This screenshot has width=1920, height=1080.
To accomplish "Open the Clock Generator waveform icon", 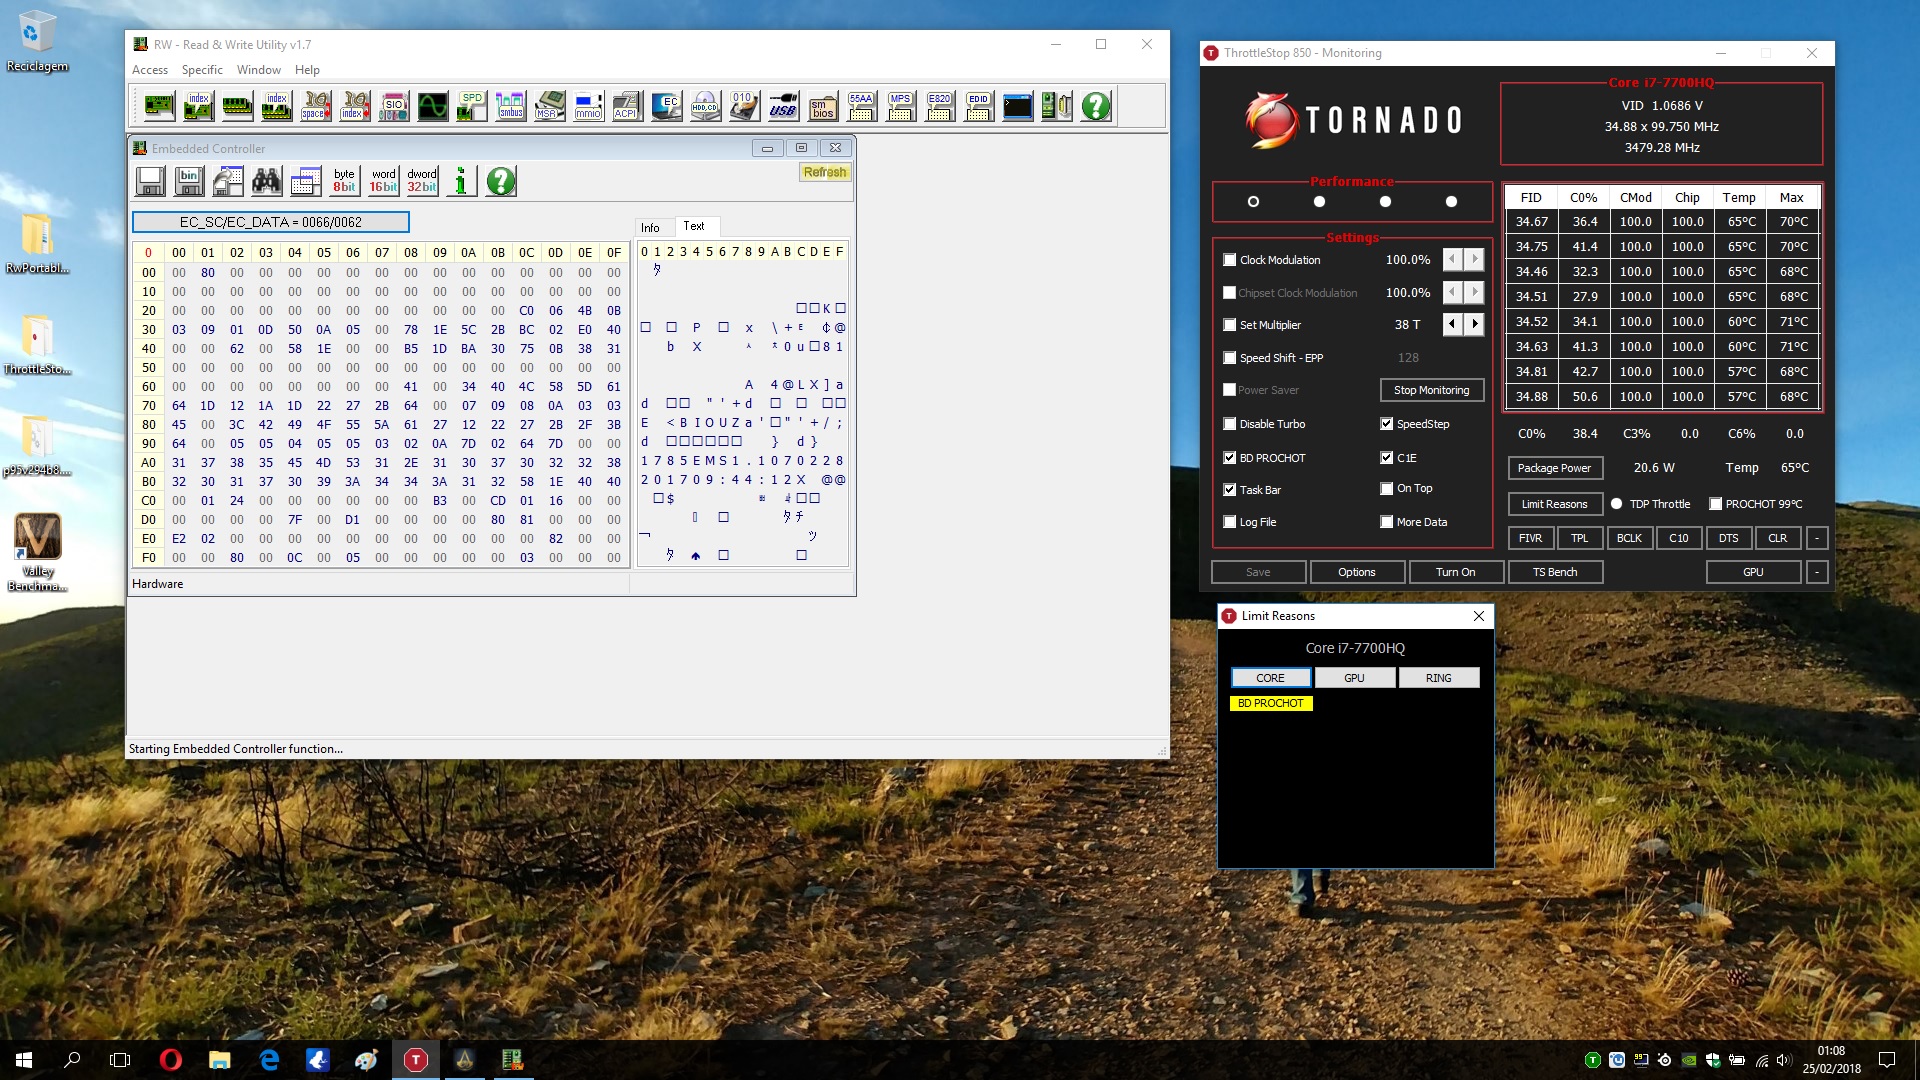I will point(432,105).
